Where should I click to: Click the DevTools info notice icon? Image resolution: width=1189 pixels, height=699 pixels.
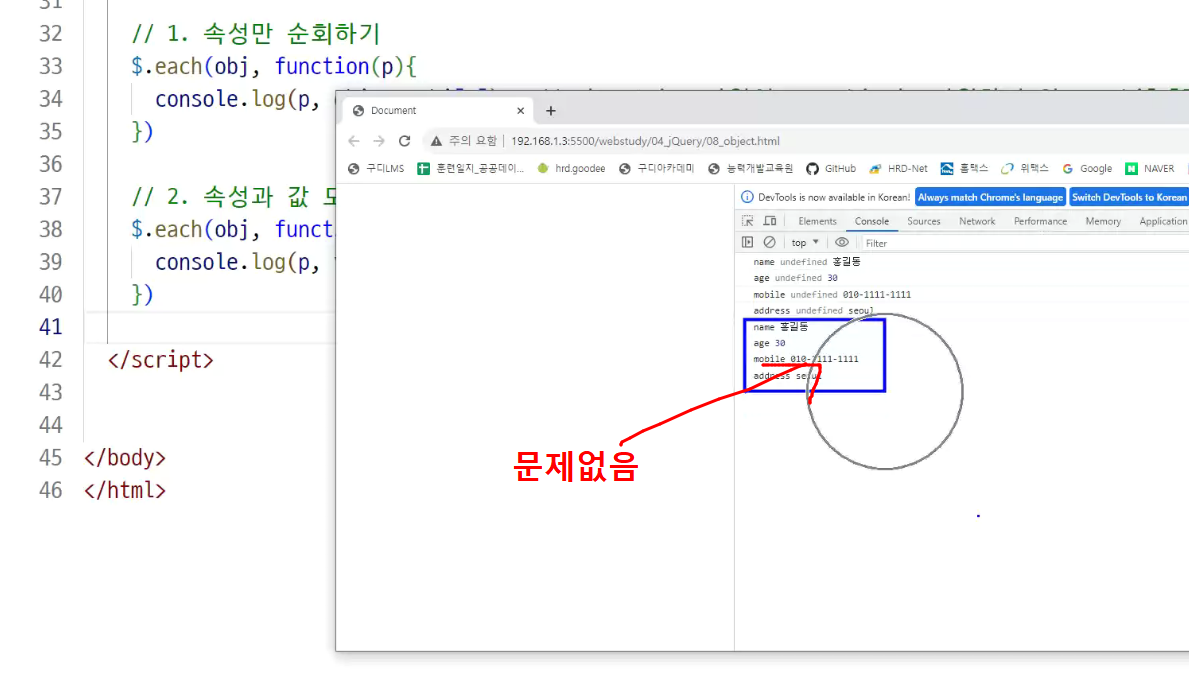coord(747,197)
